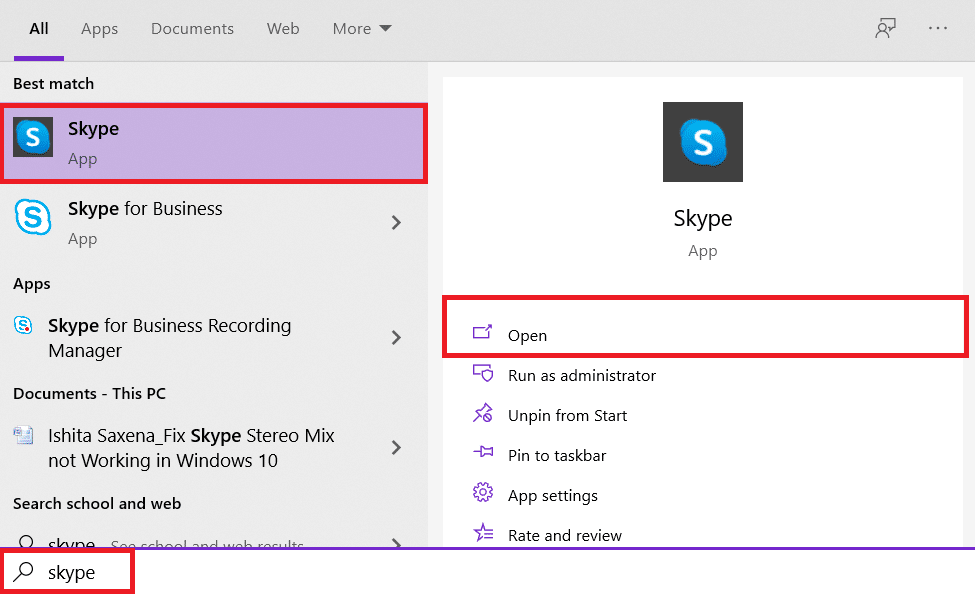Click Open to launch Skype
The width and height of the screenshot is (975, 594).
tap(530, 335)
